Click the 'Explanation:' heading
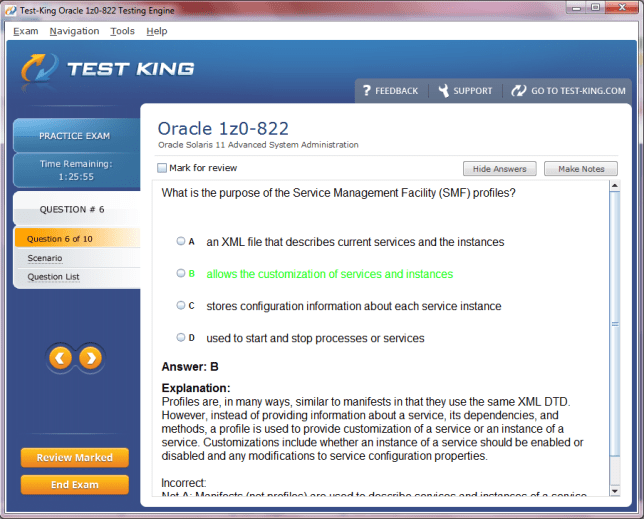644x519 pixels. click(196, 388)
